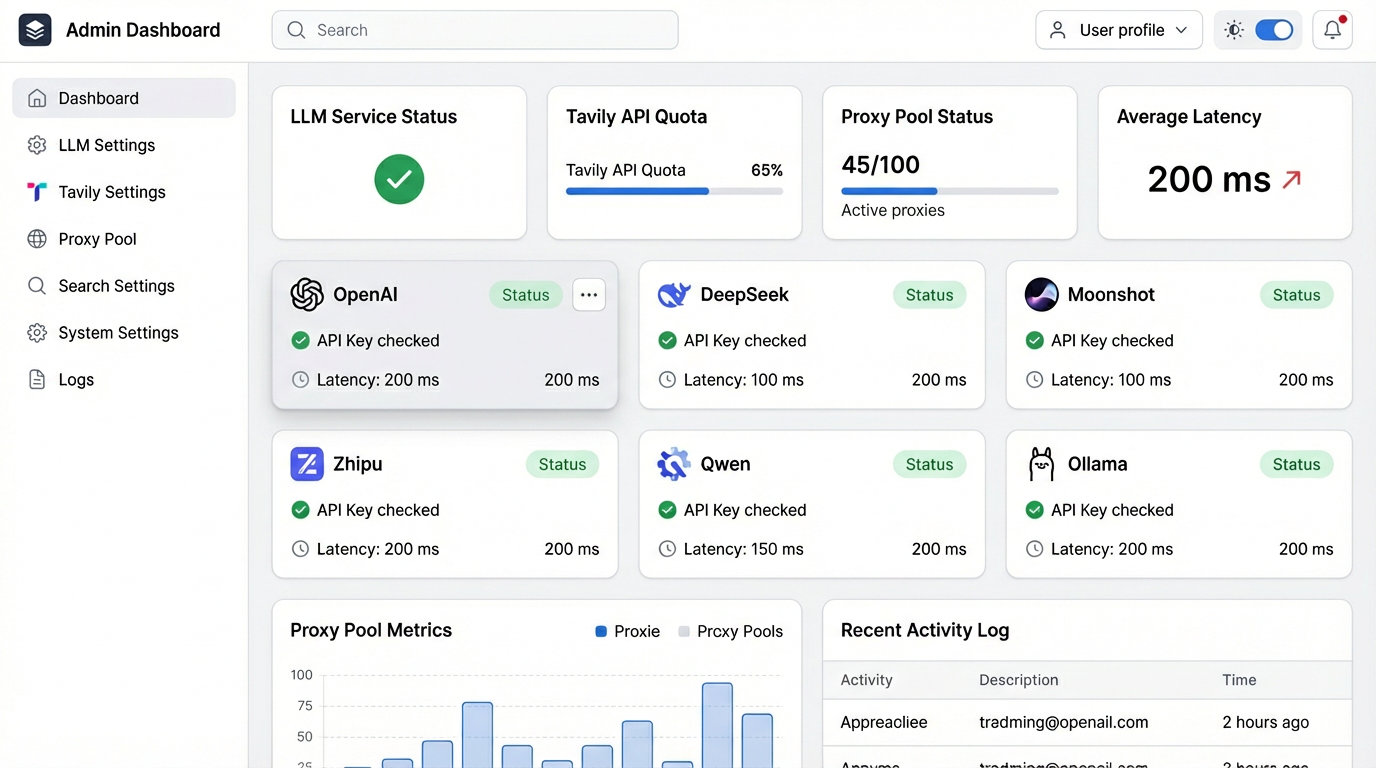The image size is (1376, 768).
Task: Click the Admin Dashboard logo icon
Action: 35,30
